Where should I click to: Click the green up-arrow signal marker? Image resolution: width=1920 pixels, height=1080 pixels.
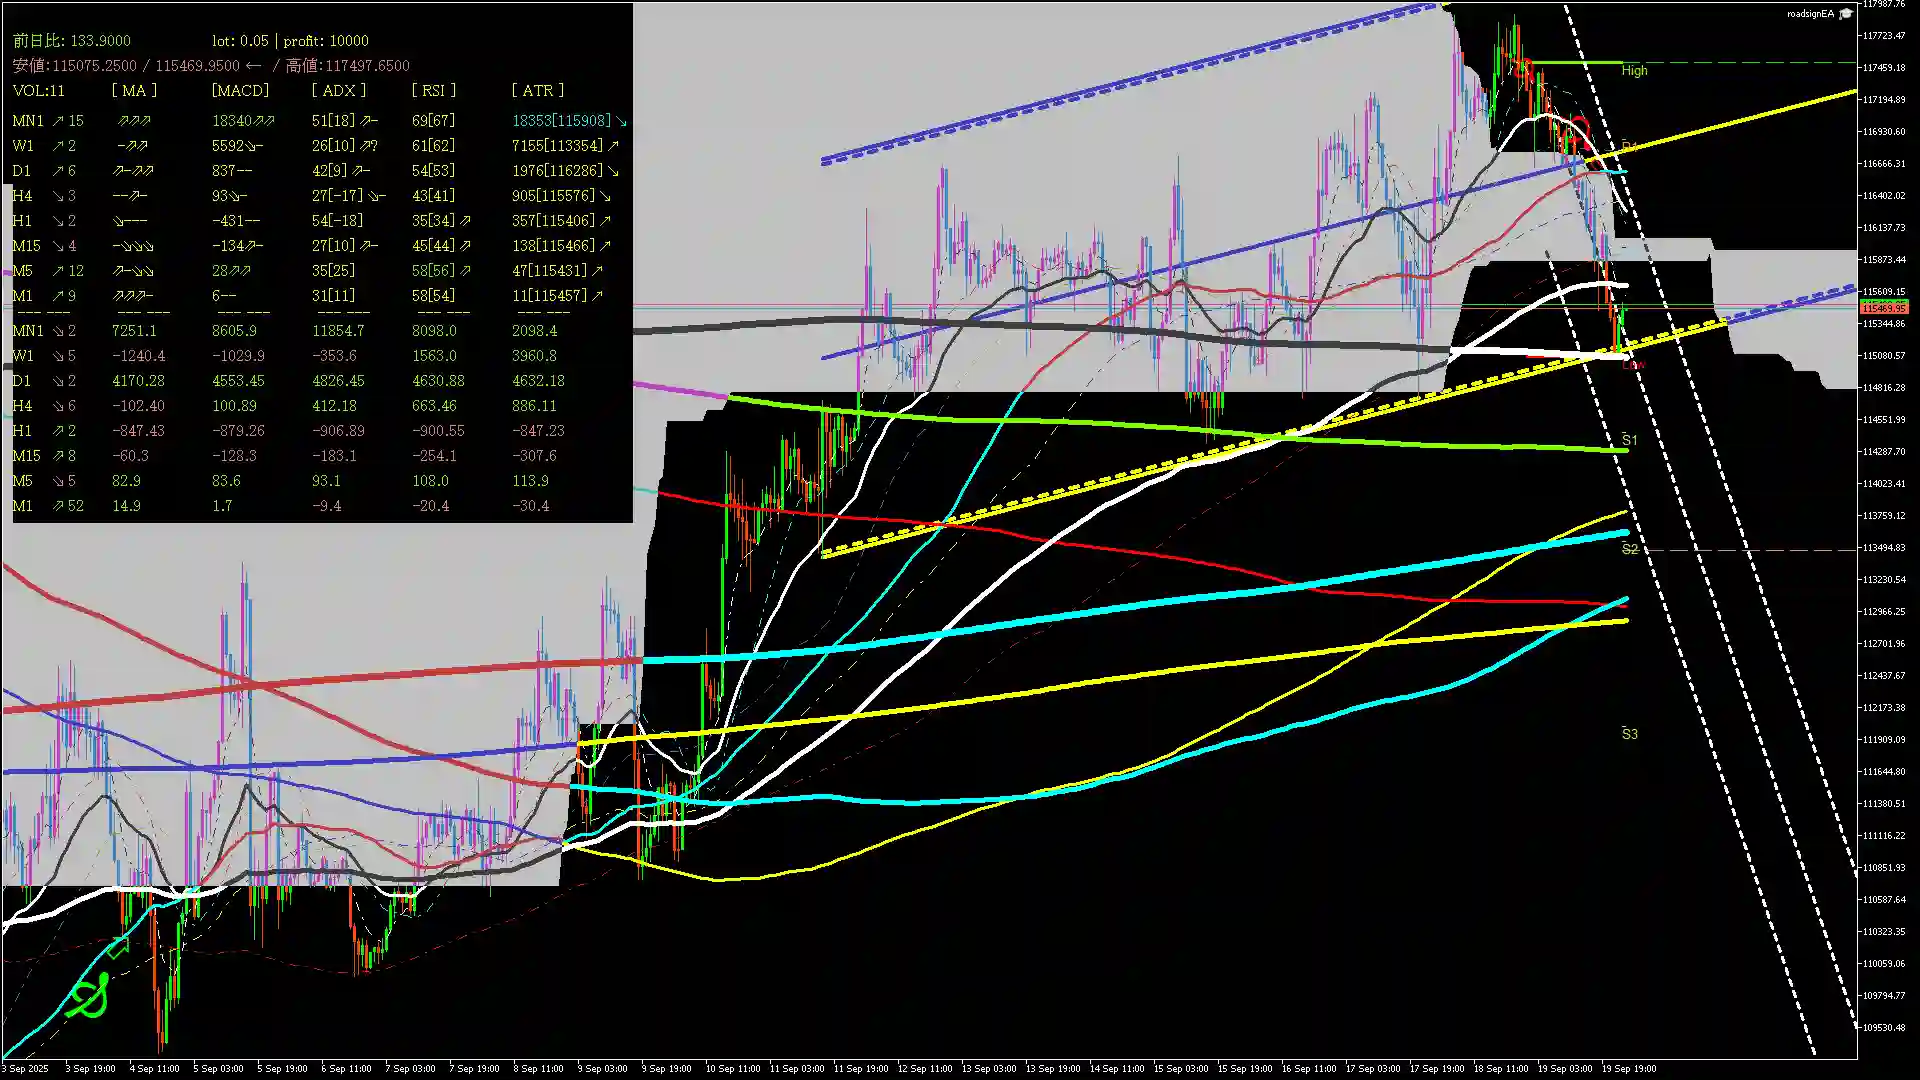tap(117, 947)
